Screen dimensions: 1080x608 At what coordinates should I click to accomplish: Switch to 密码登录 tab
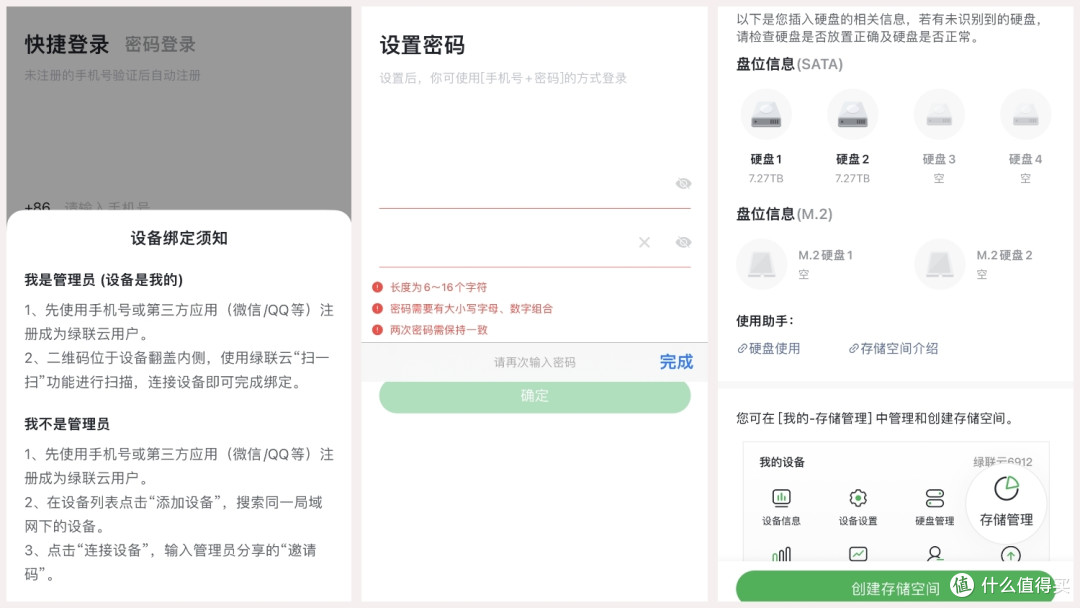[x=160, y=45]
